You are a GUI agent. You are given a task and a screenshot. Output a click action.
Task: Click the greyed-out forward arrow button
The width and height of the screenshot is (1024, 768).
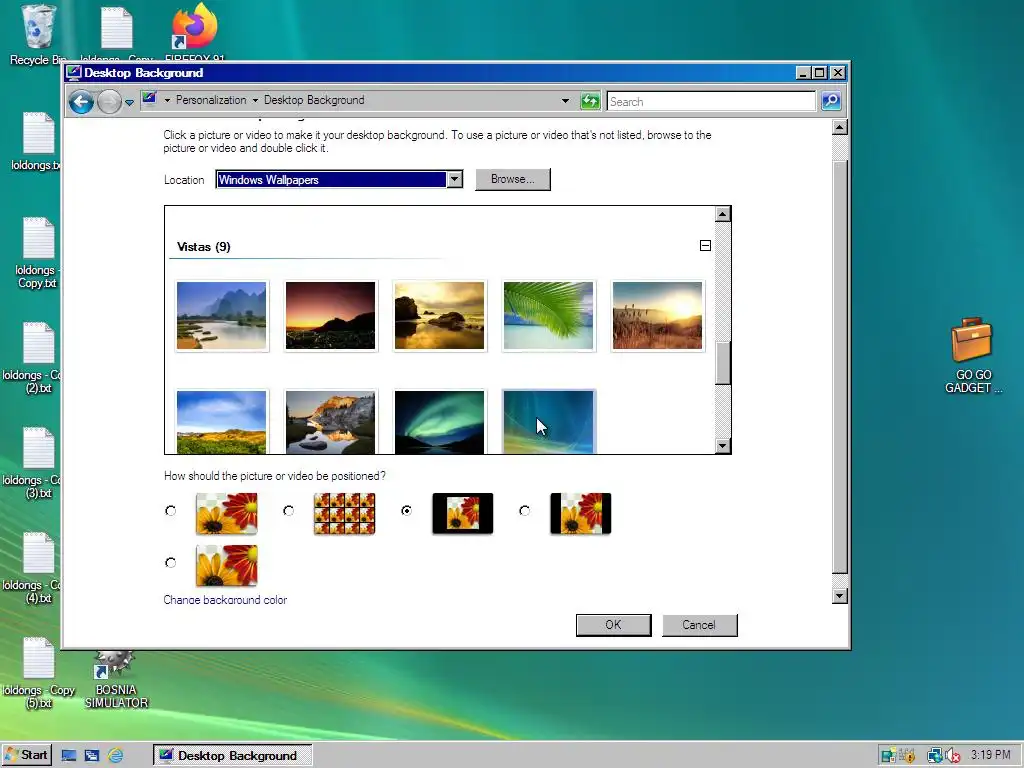pos(109,102)
